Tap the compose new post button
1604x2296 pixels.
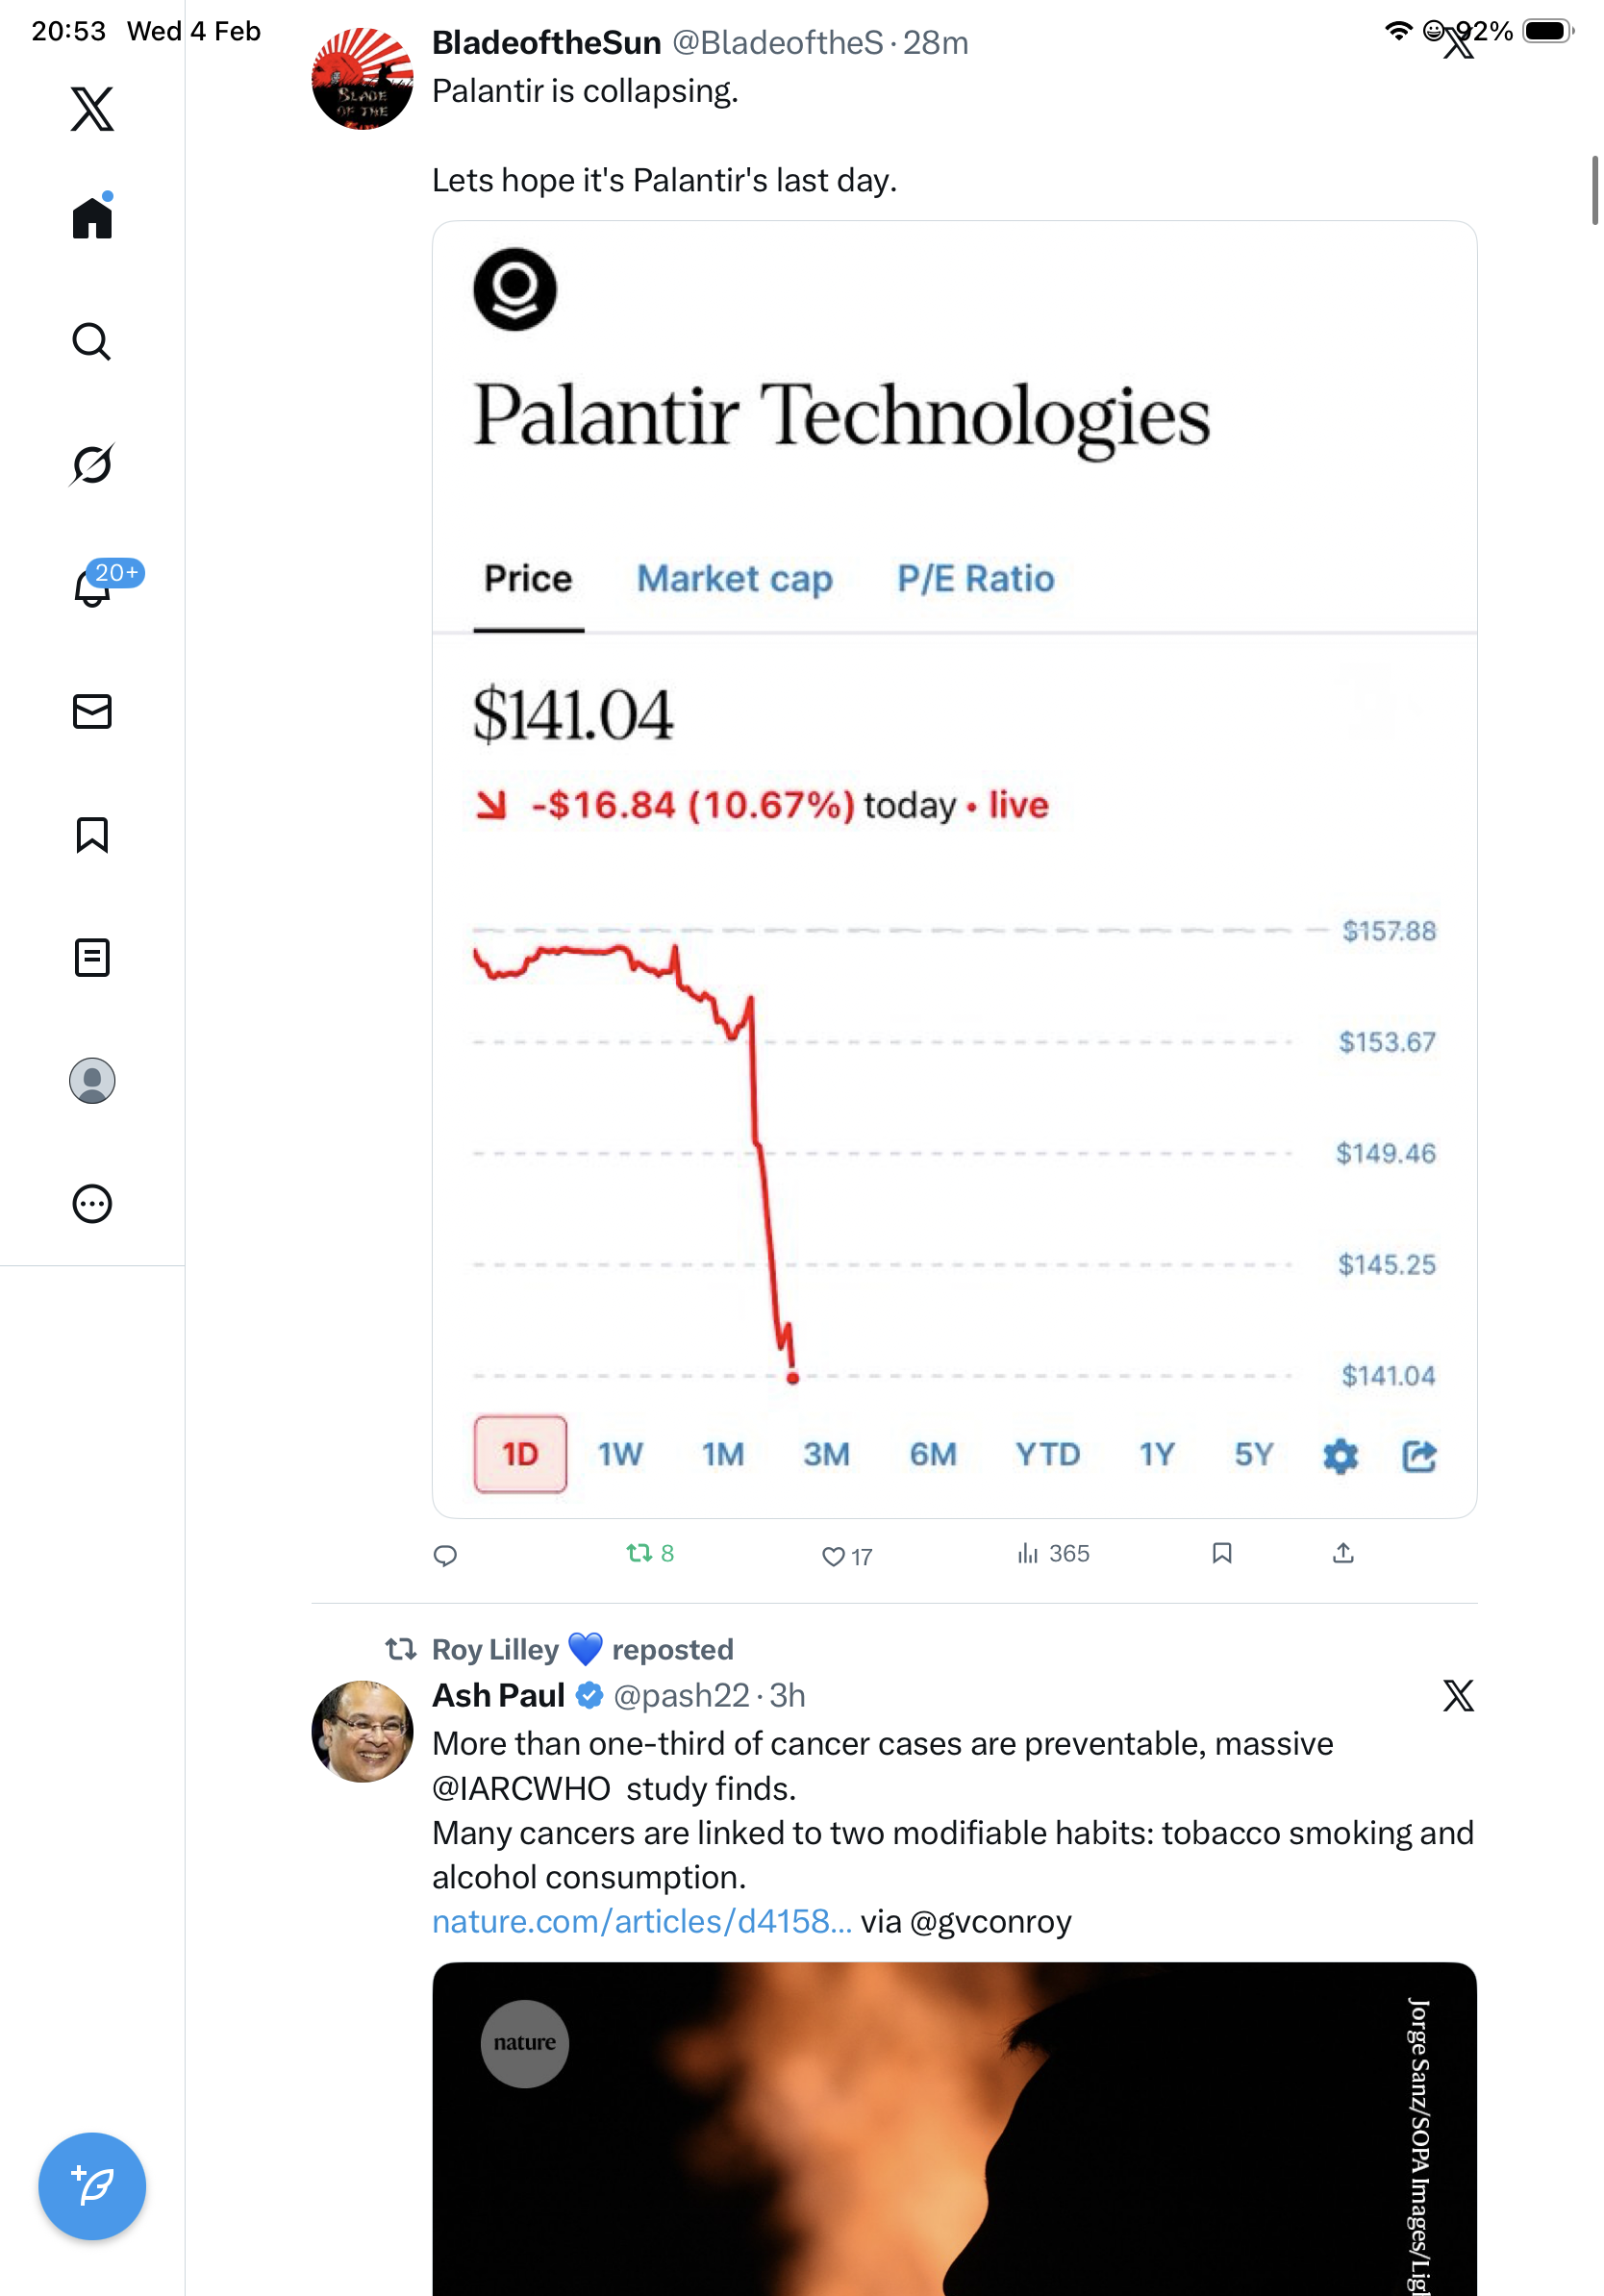(x=92, y=2186)
